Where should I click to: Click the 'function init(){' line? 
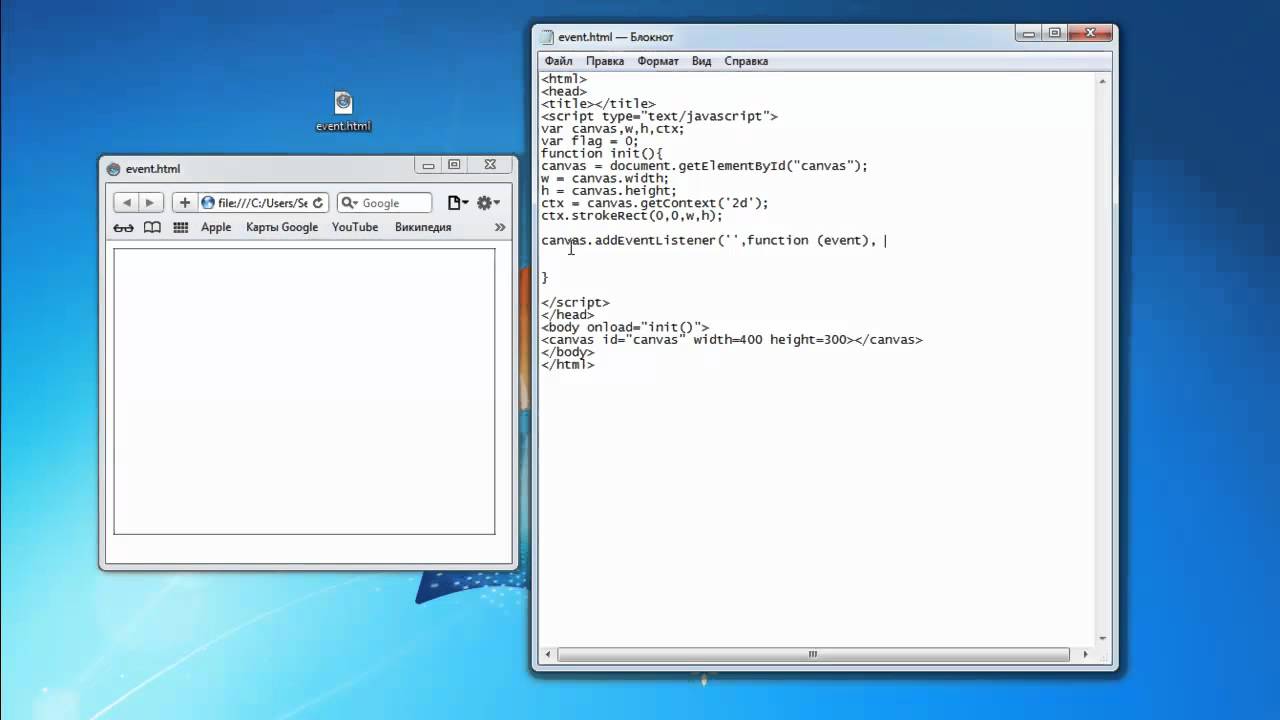602,153
